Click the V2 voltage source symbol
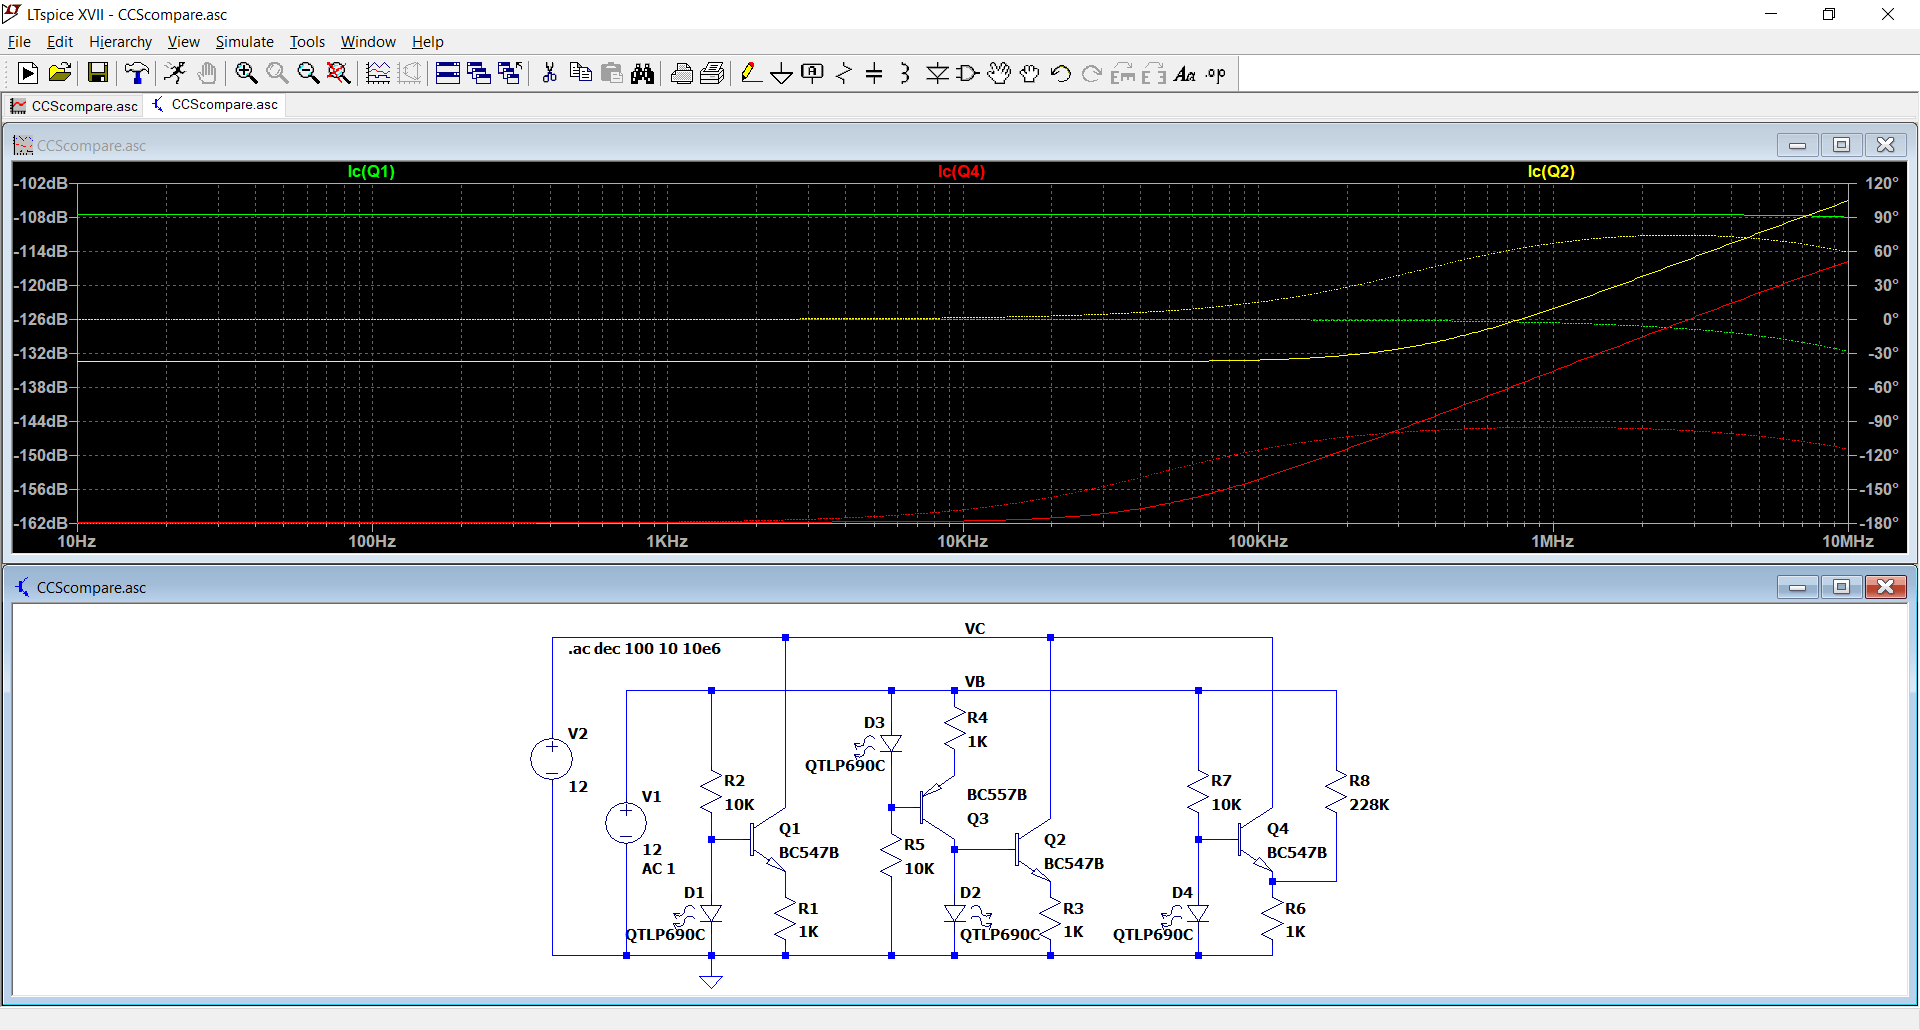 [x=551, y=759]
